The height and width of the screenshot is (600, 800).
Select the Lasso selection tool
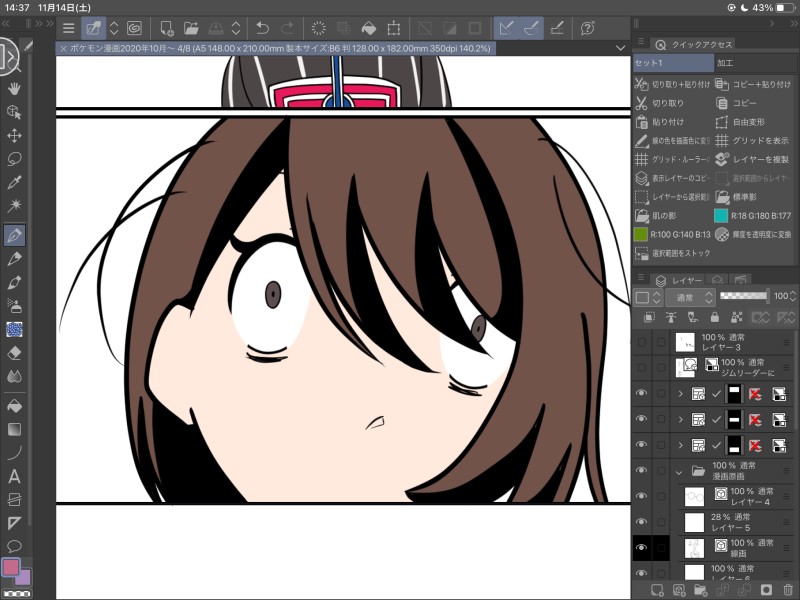pos(14,159)
